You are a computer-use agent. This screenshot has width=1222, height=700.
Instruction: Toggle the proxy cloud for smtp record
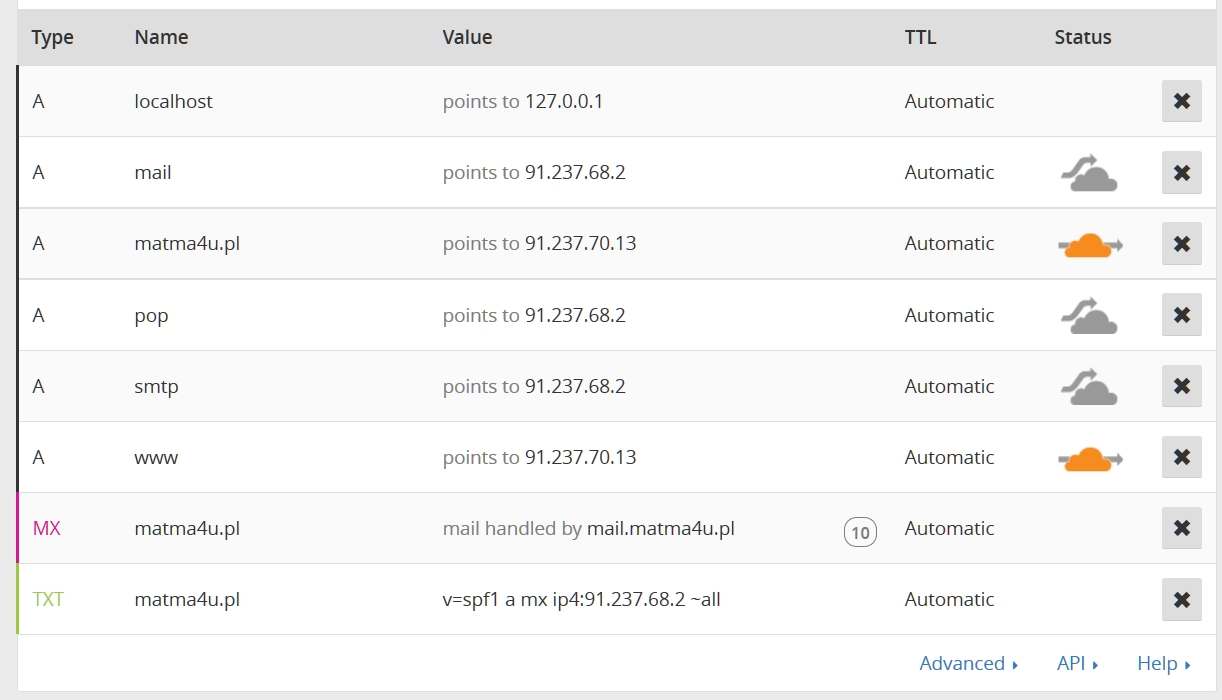tap(1088, 387)
